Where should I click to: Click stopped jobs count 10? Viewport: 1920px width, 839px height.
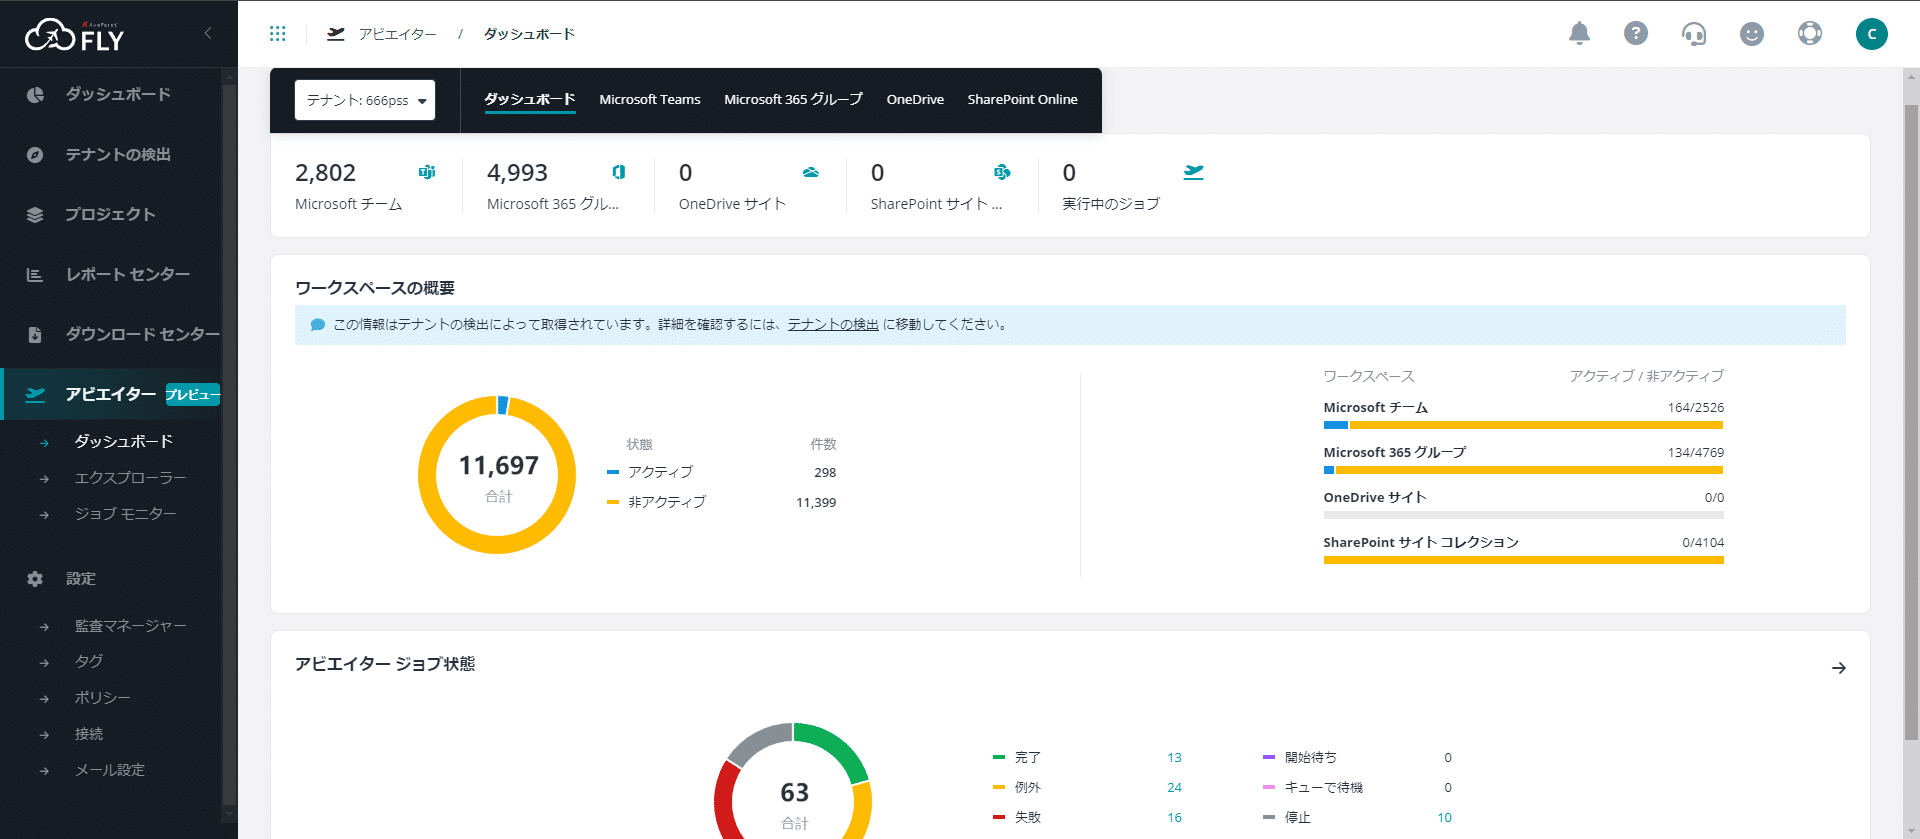point(1444,818)
